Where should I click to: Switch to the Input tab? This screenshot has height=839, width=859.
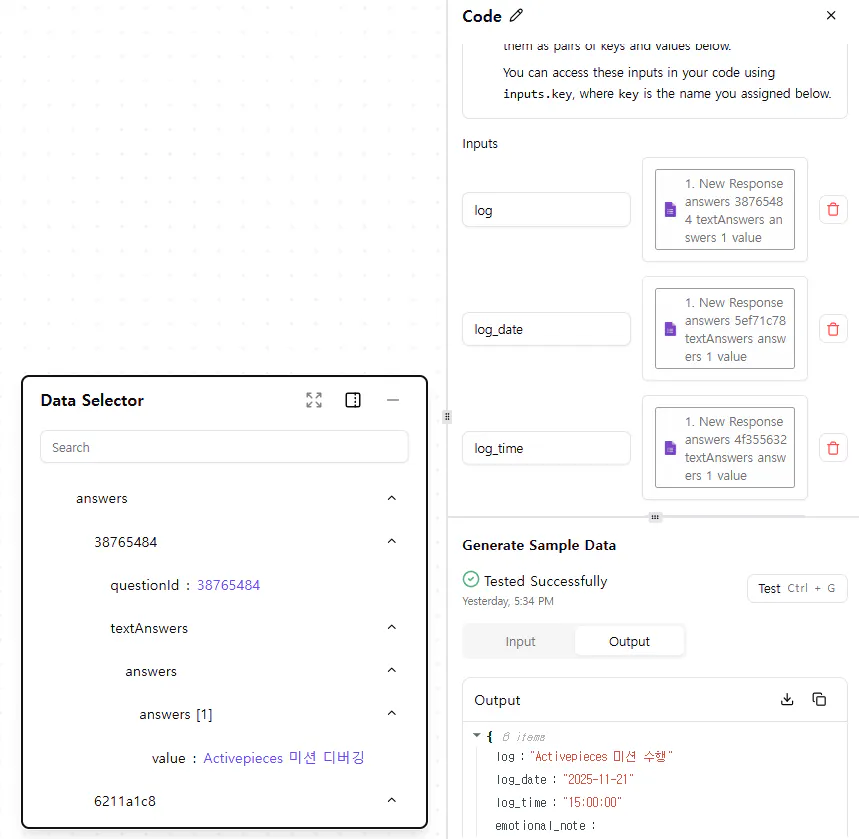[520, 641]
